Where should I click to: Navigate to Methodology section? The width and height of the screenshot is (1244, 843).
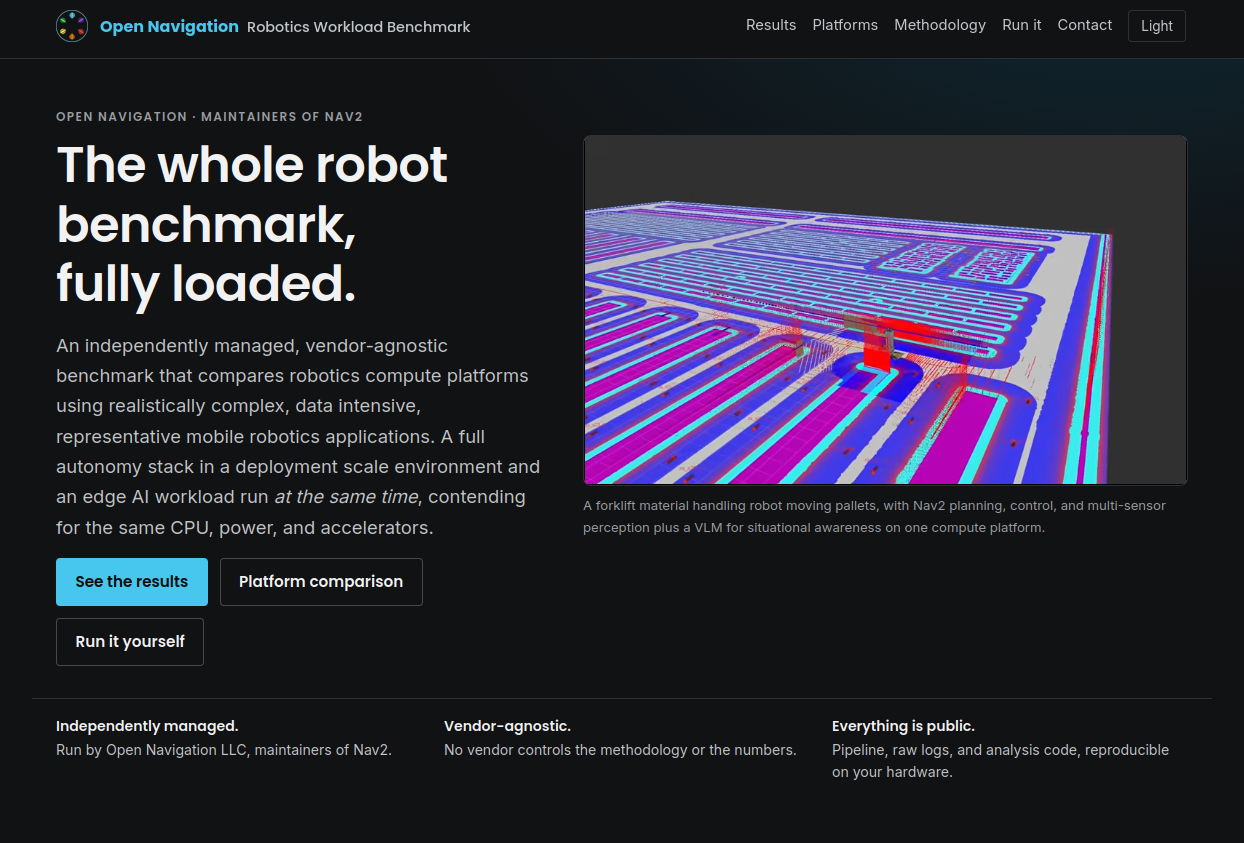(x=940, y=25)
